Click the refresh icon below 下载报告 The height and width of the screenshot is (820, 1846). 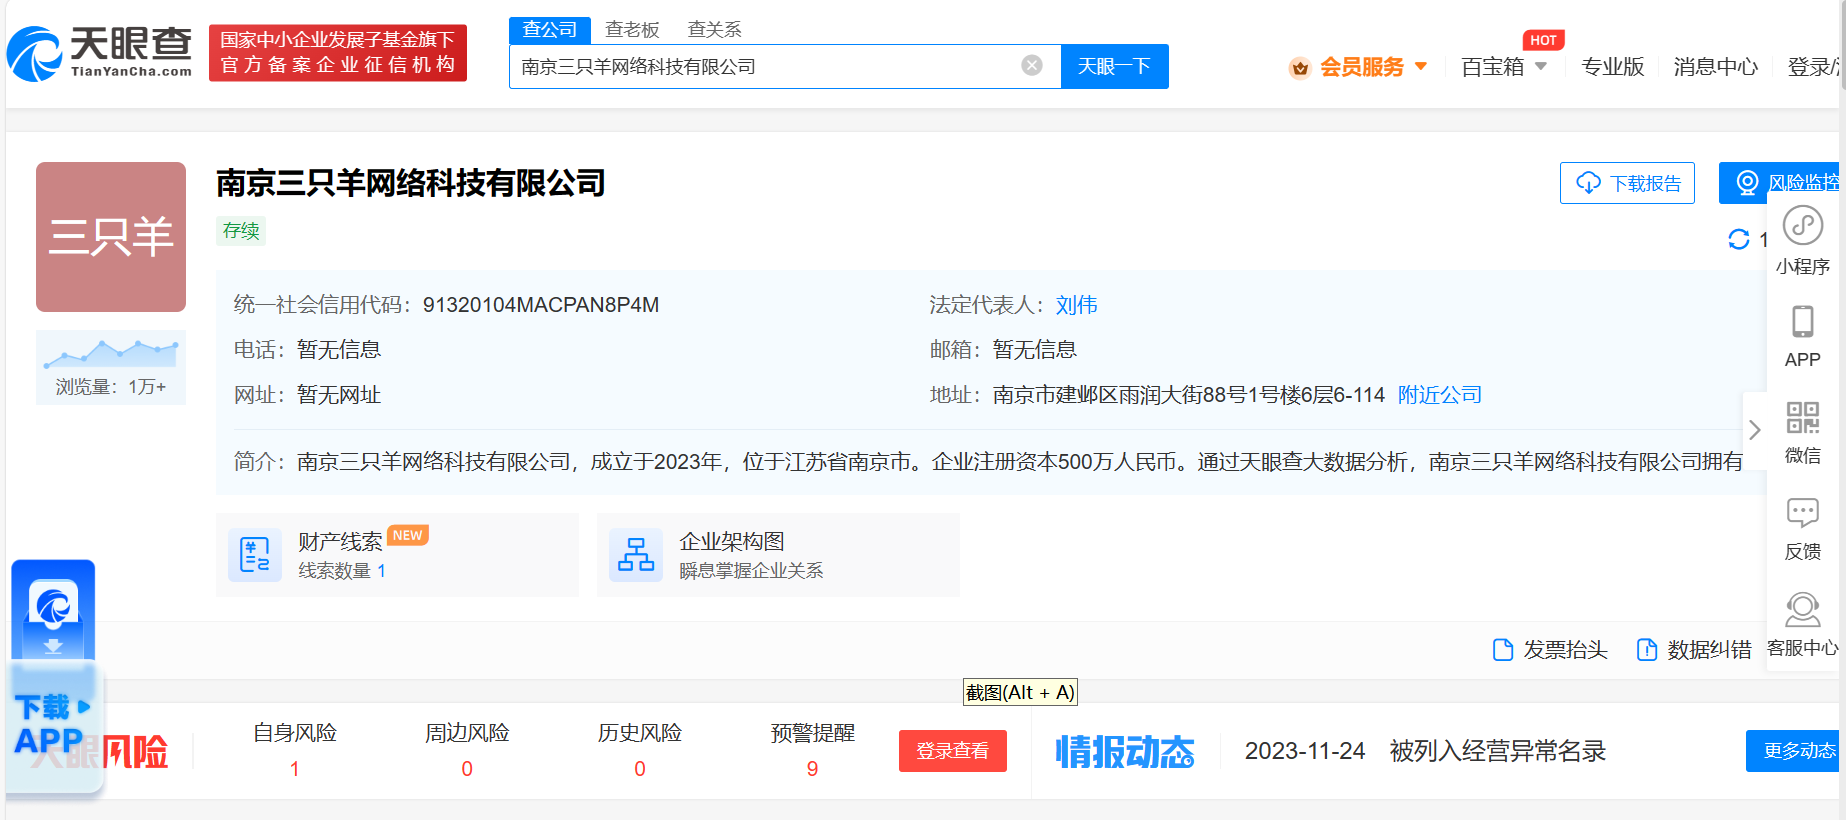[x=1739, y=239]
